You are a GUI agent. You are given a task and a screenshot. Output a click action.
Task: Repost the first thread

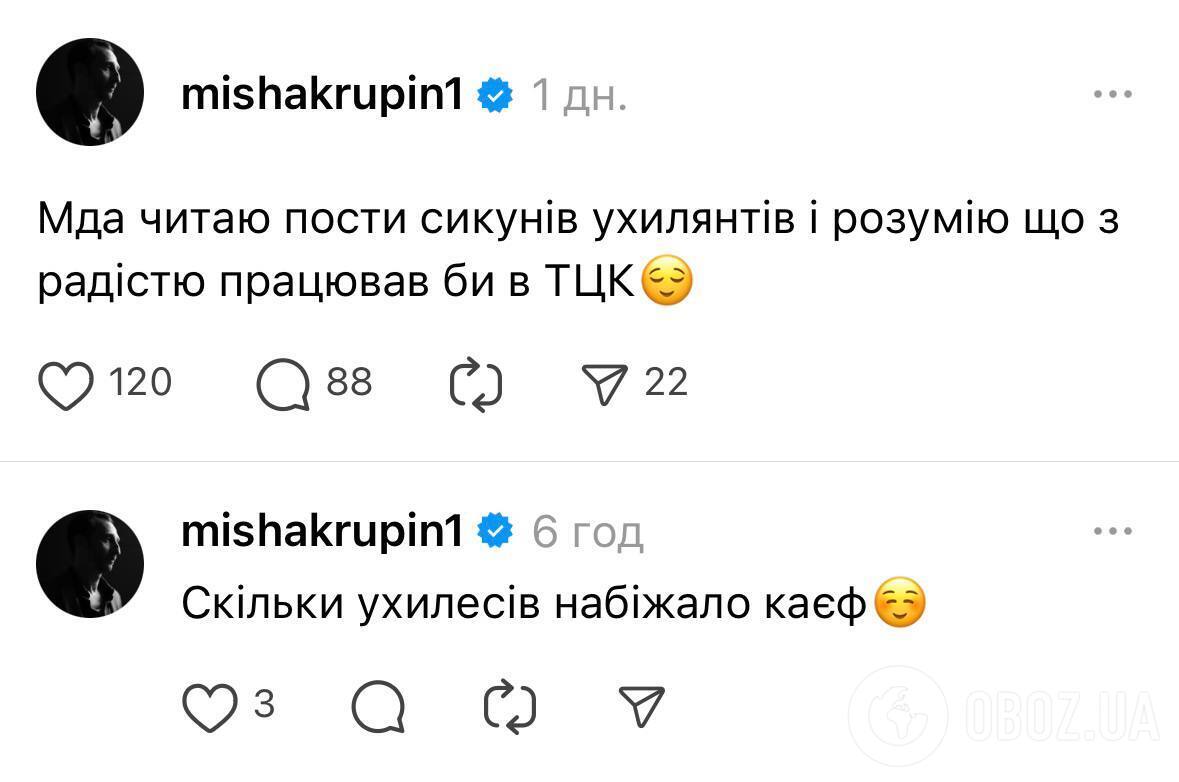(x=477, y=383)
